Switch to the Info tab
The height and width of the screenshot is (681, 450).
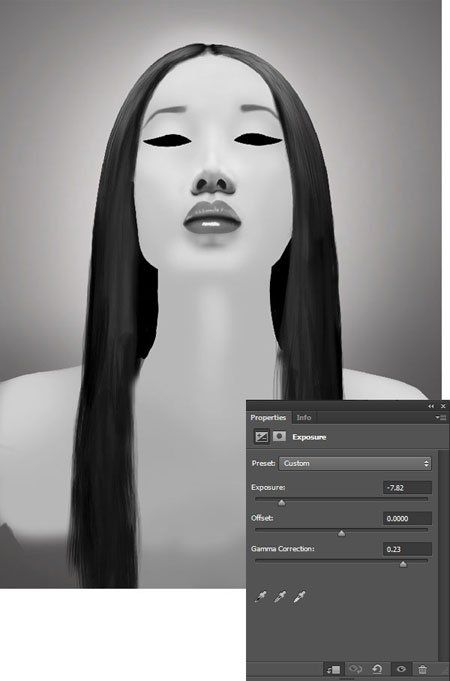click(304, 417)
